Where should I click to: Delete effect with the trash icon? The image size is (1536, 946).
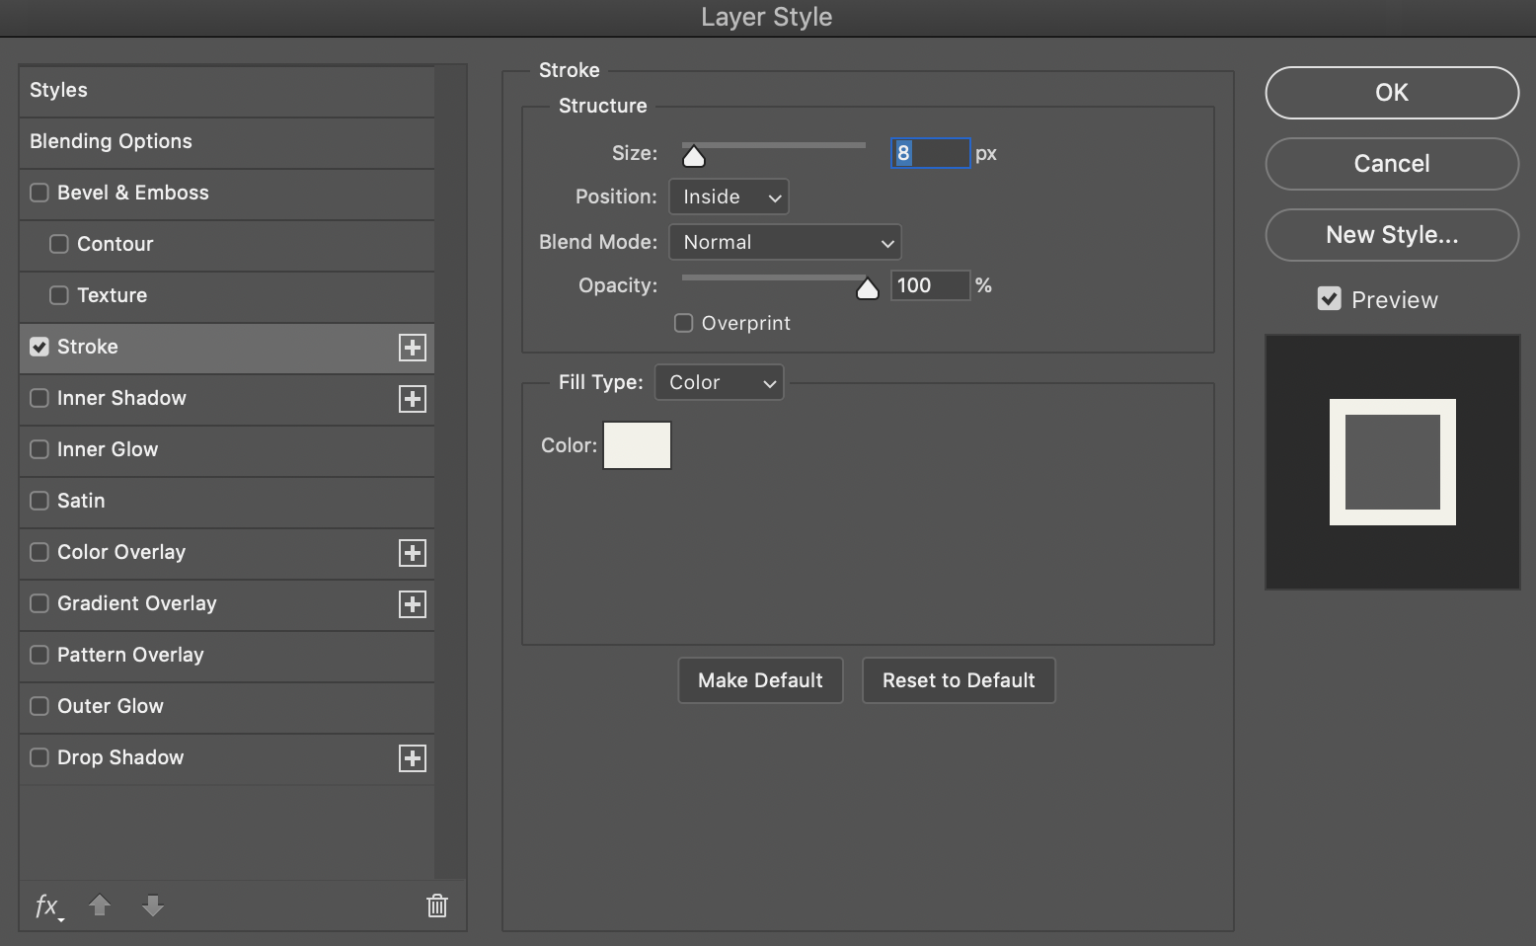(x=437, y=906)
